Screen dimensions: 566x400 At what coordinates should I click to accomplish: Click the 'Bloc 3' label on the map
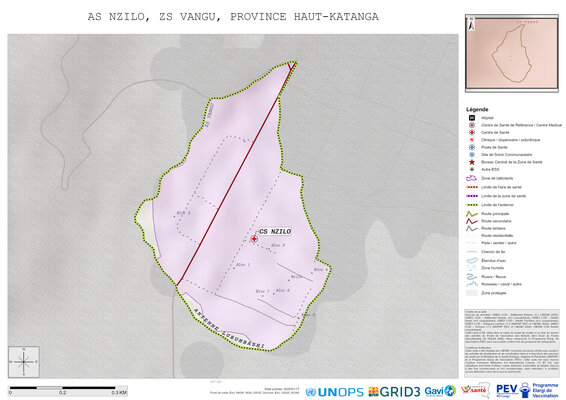183,213
